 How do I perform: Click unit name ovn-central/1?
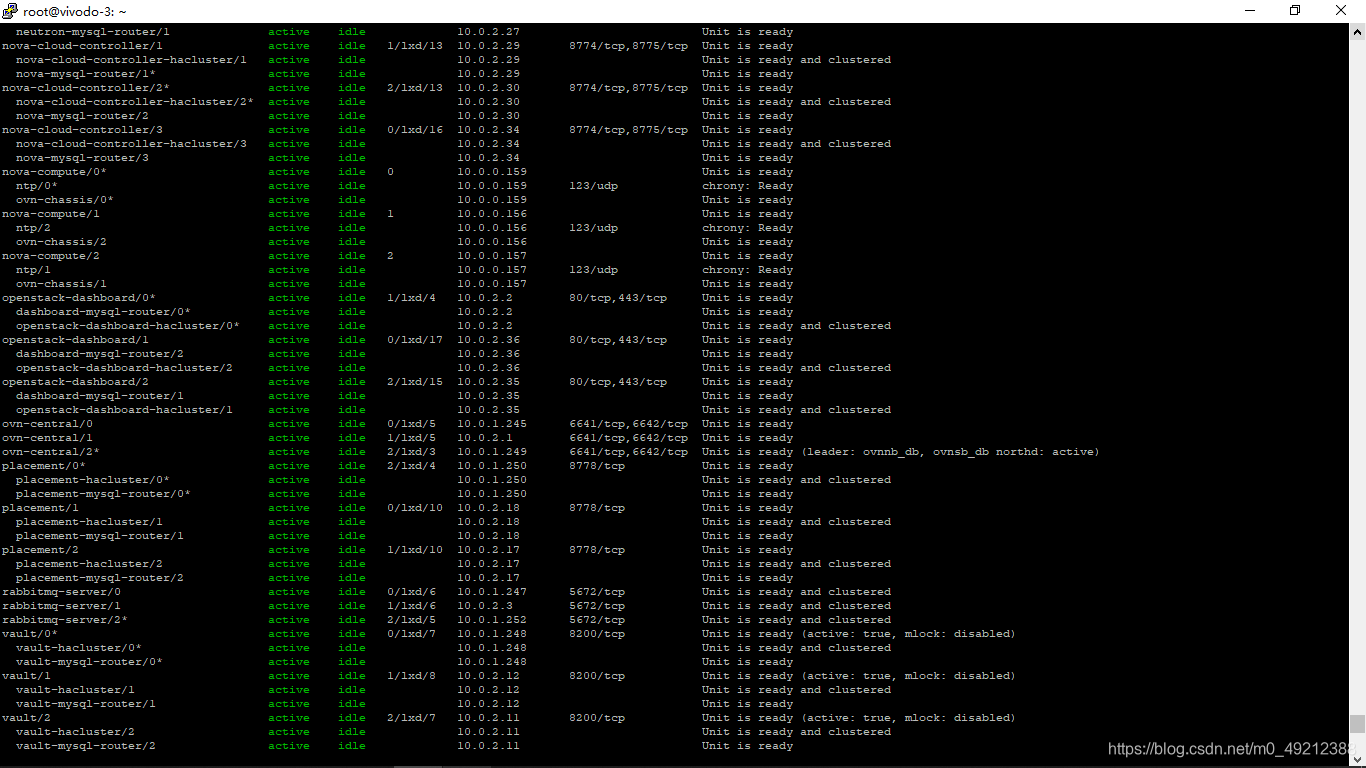click(48, 438)
